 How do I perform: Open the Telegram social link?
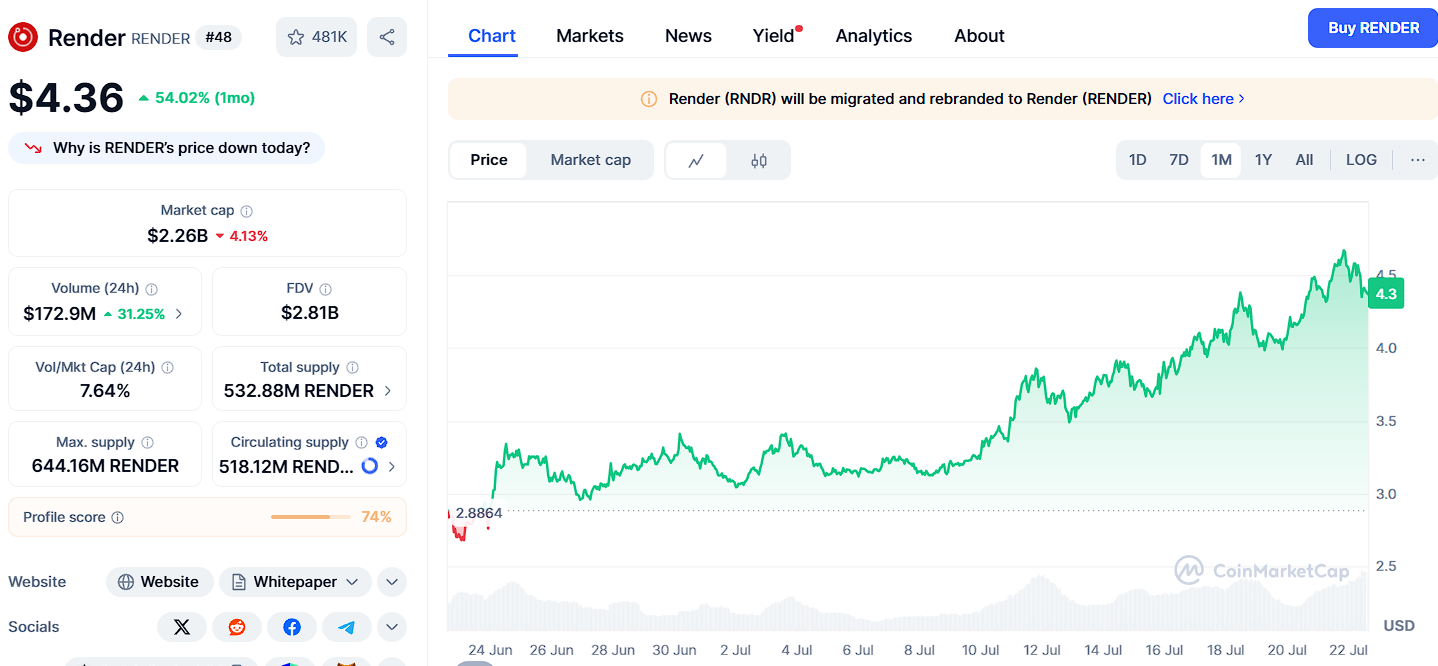point(347,627)
